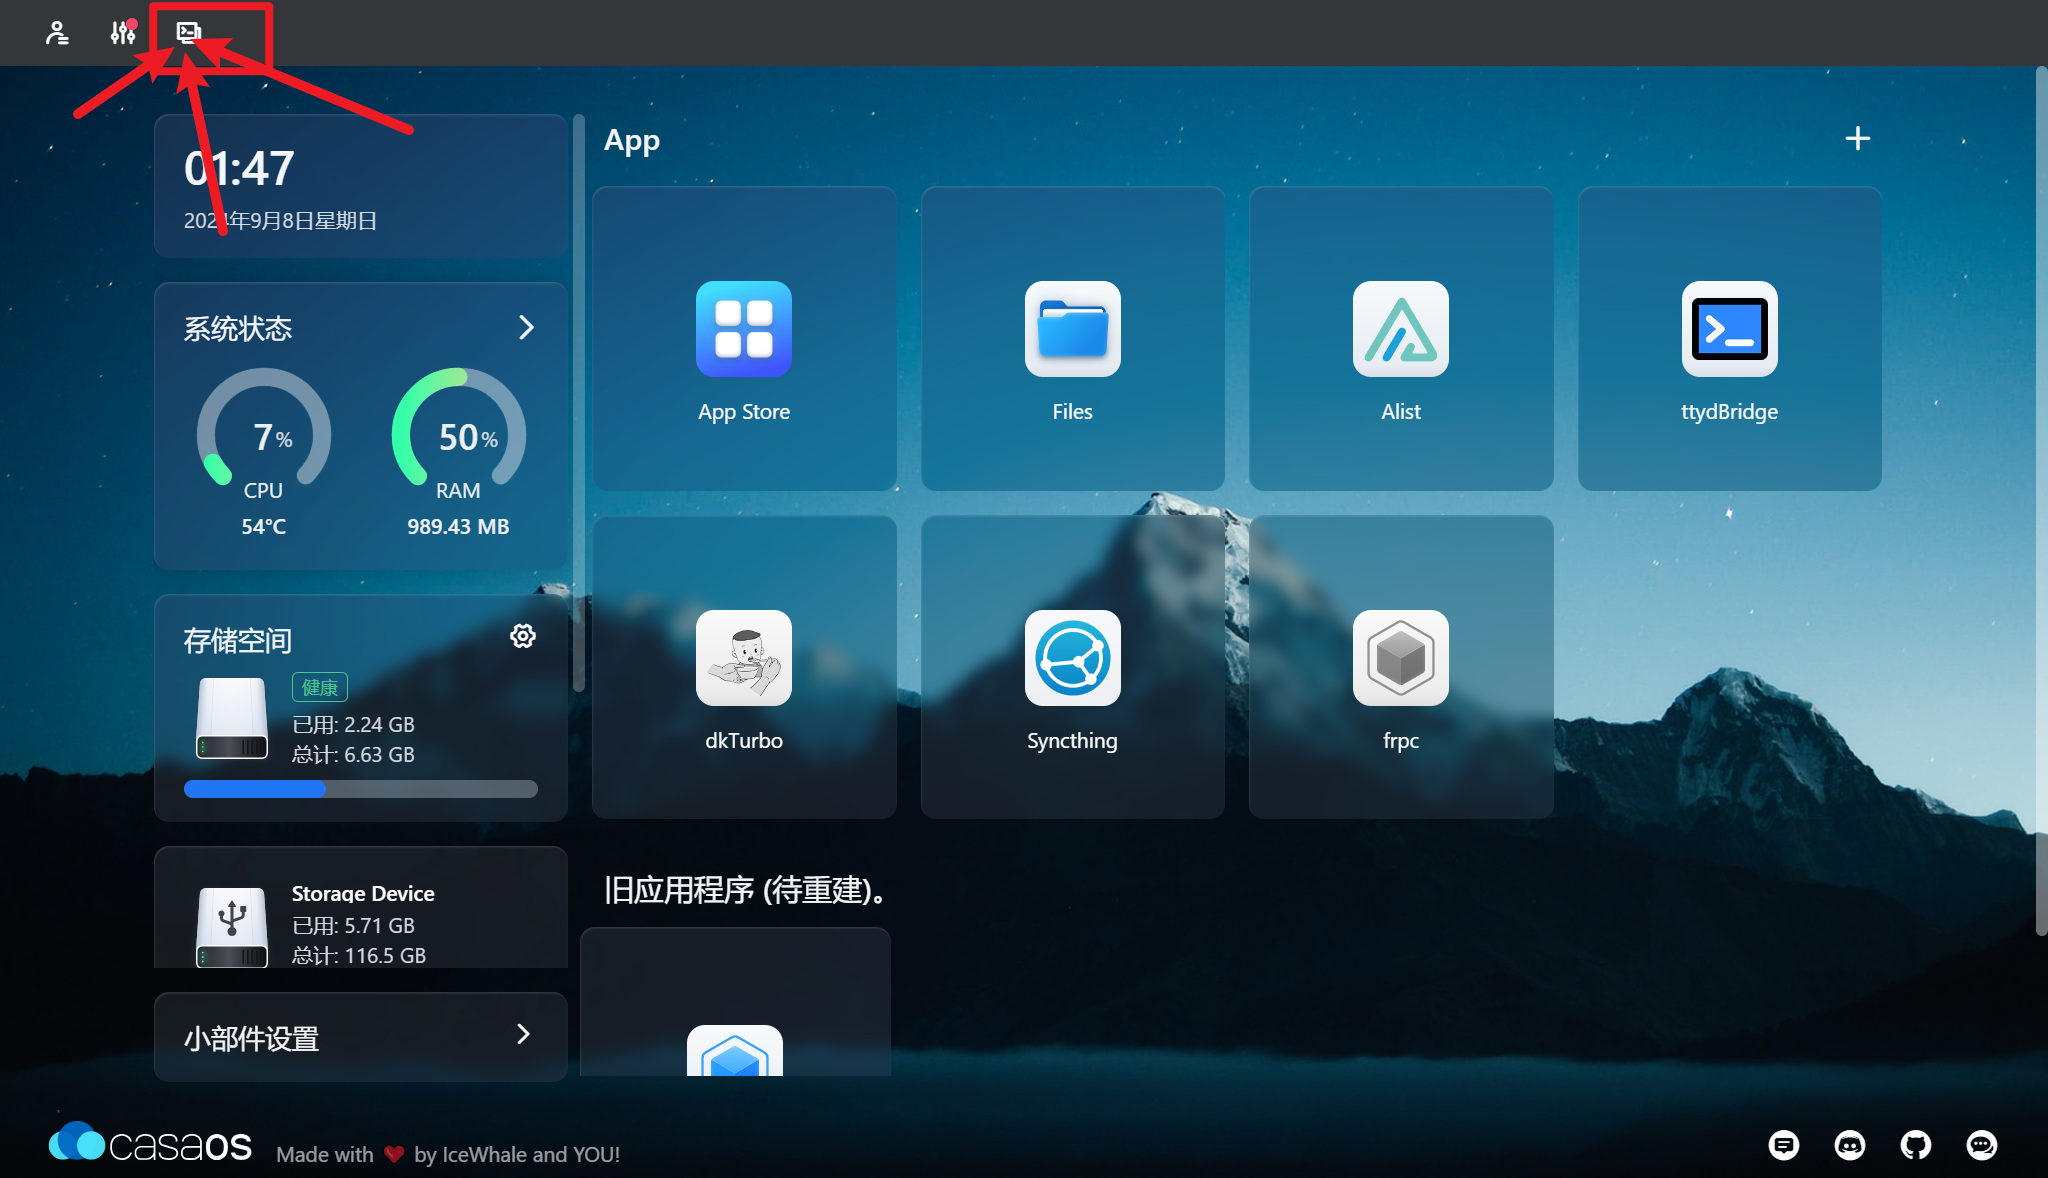Open the account profile icon
The image size is (2048, 1178).
(x=57, y=33)
